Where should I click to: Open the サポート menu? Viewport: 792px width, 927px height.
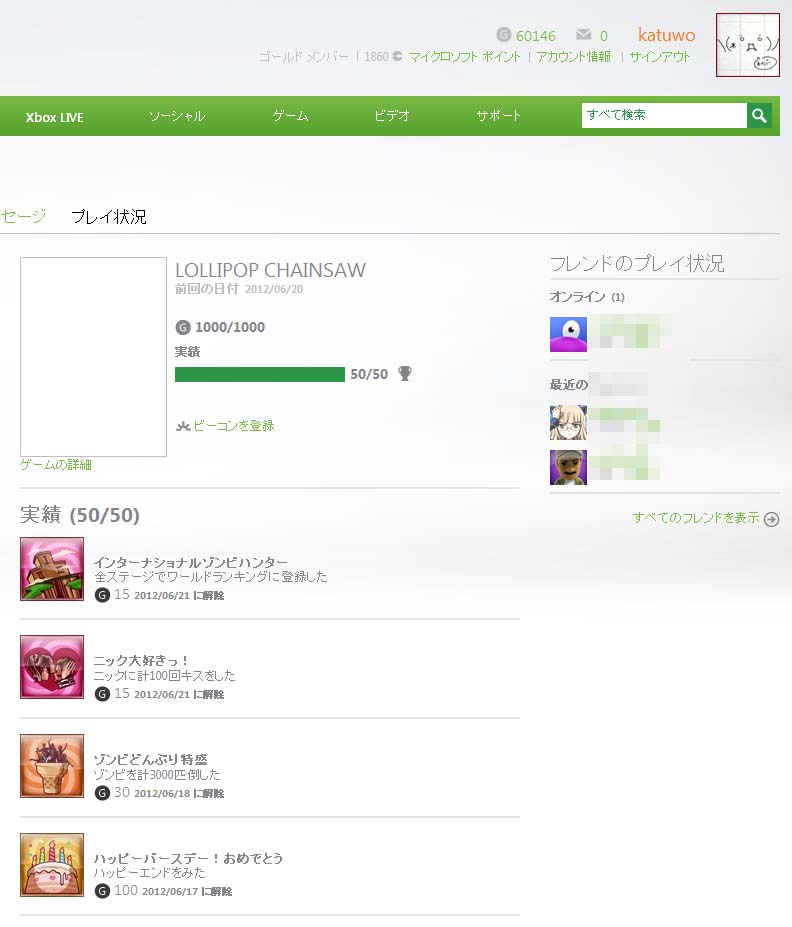coord(499,115)
